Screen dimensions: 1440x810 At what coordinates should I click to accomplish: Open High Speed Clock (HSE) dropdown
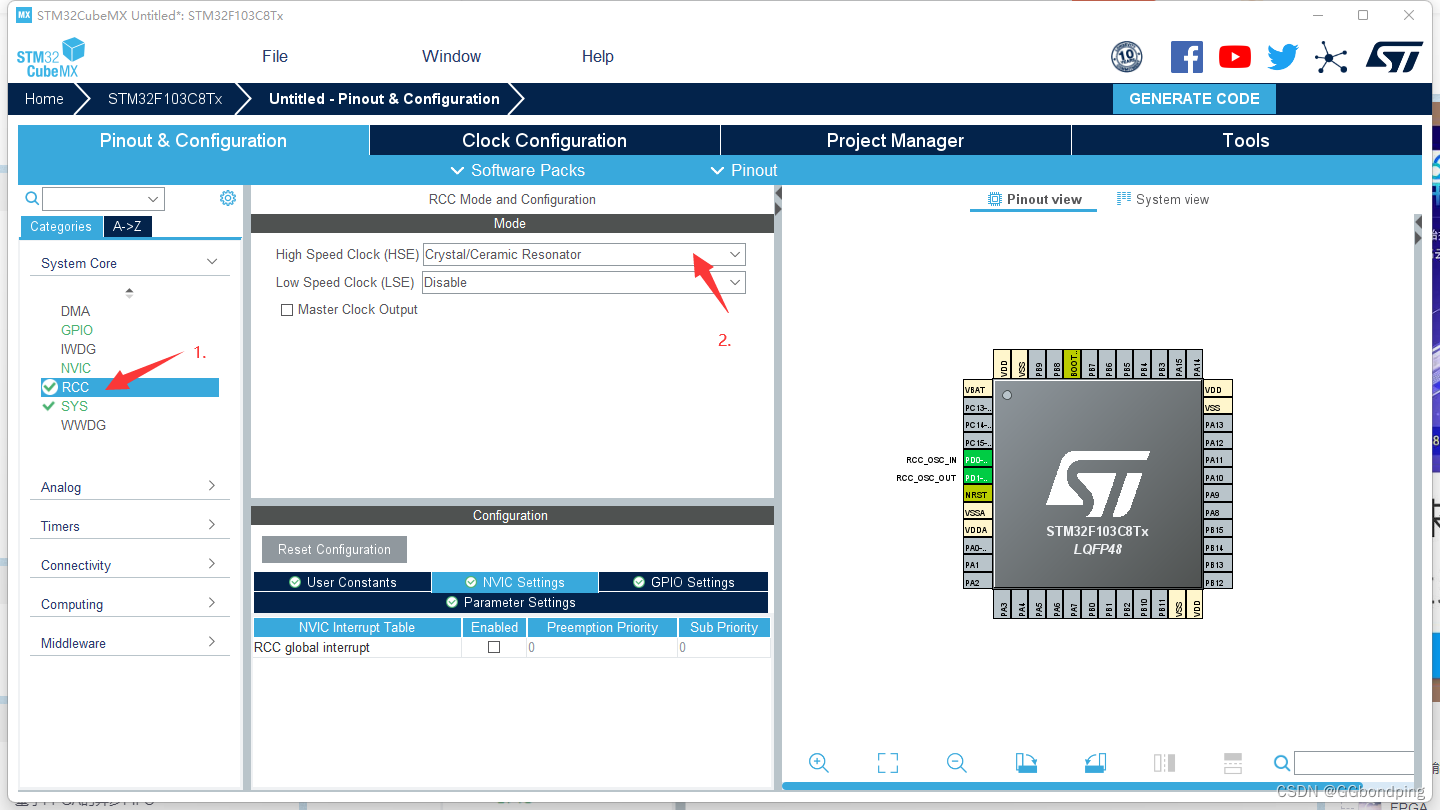tap(584, 254)
